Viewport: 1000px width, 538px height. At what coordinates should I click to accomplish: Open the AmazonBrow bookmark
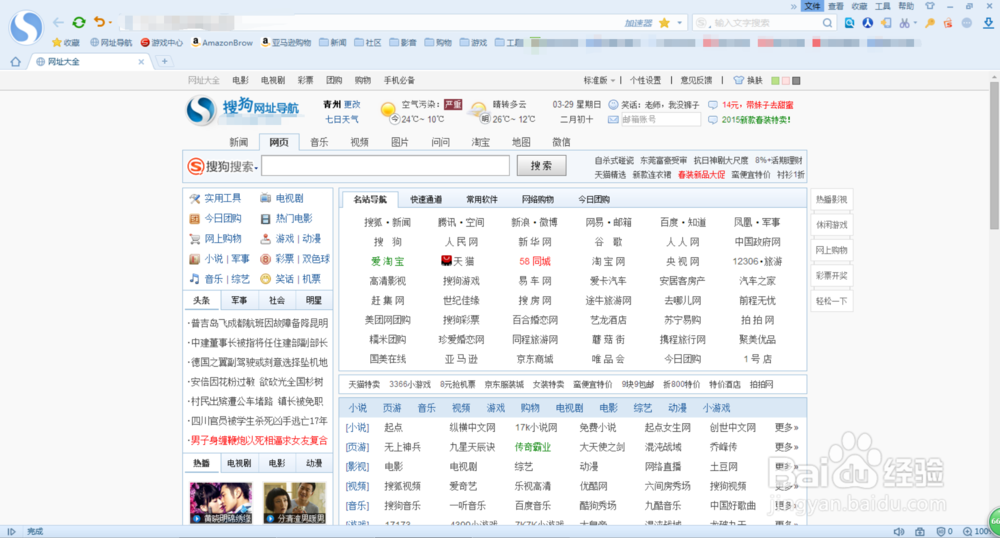coord(223,43)
